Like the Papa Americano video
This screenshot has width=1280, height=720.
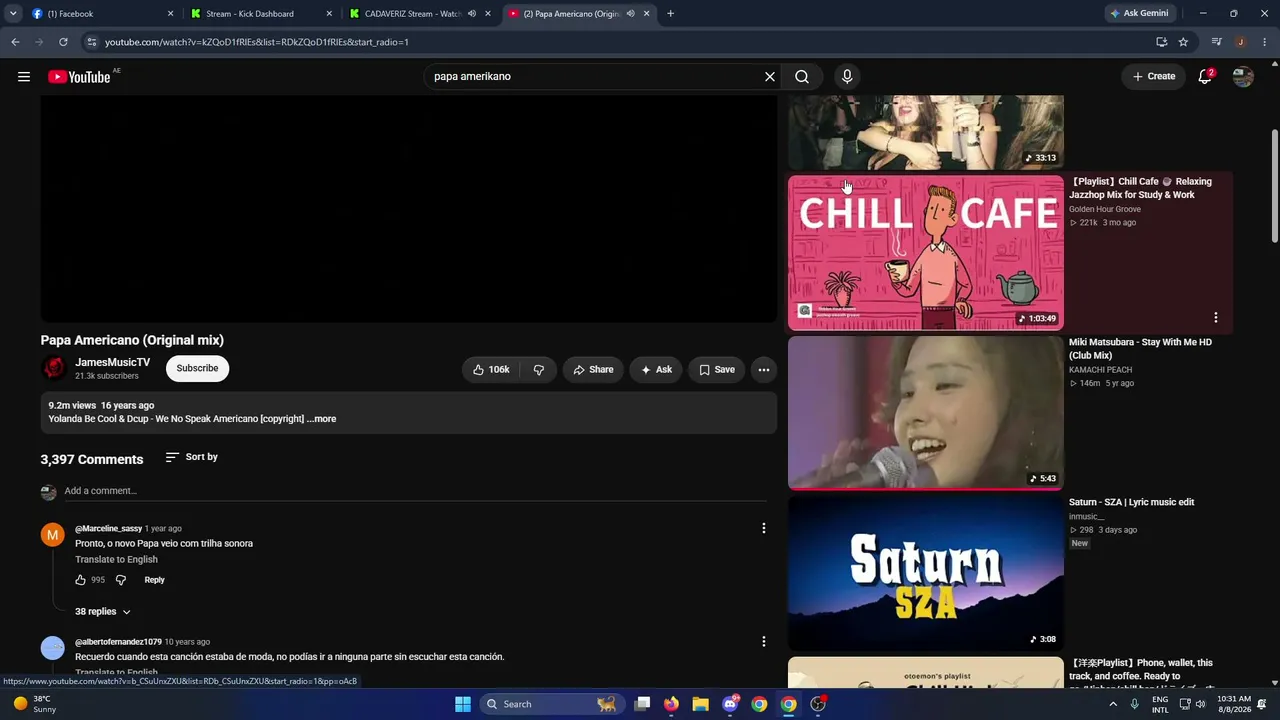click(491, 370)
